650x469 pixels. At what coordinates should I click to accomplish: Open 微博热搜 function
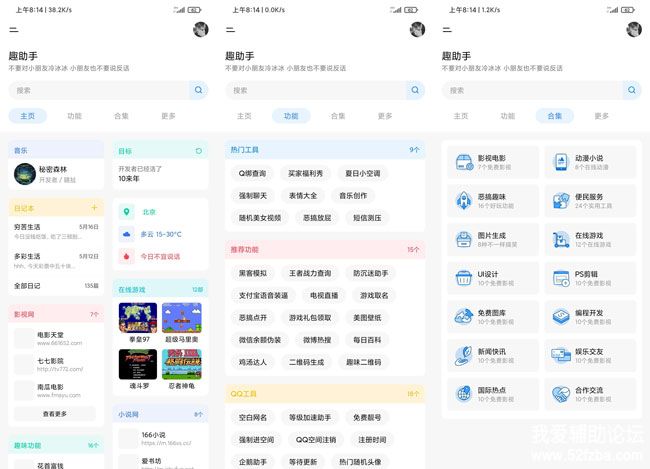tap(317, 340)
